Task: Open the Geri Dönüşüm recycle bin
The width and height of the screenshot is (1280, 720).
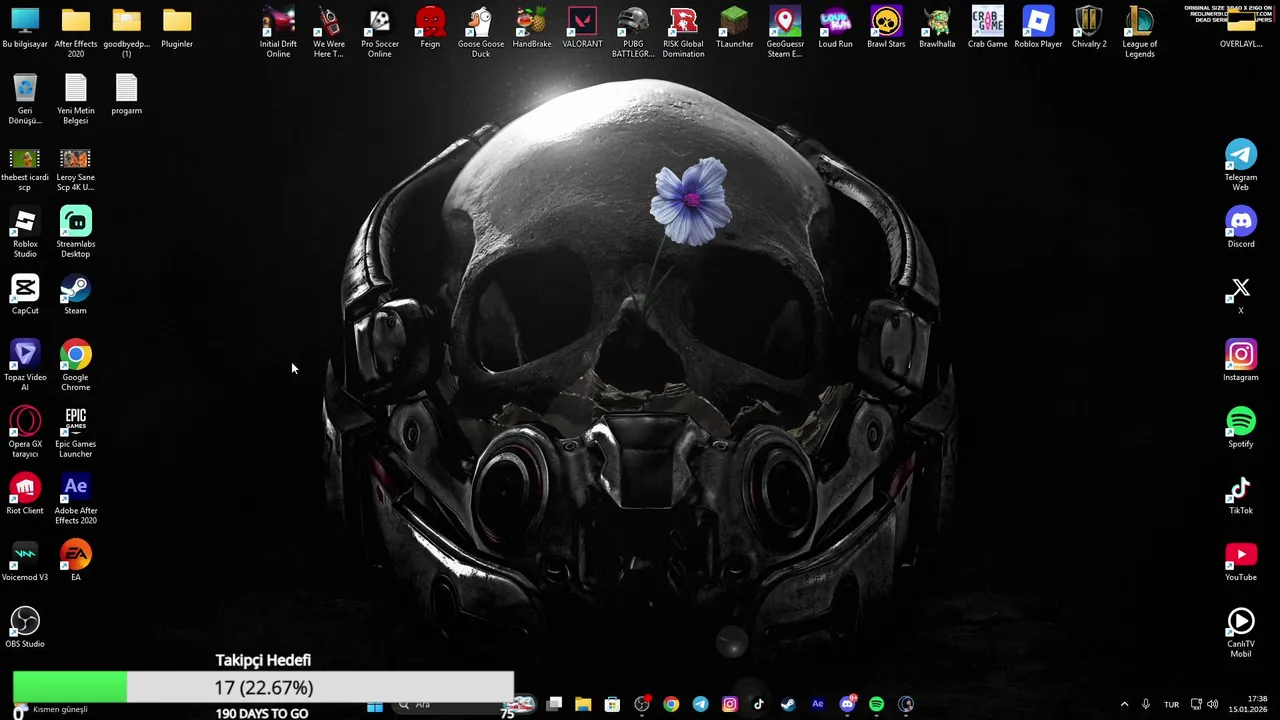Action: click(25, 100)
